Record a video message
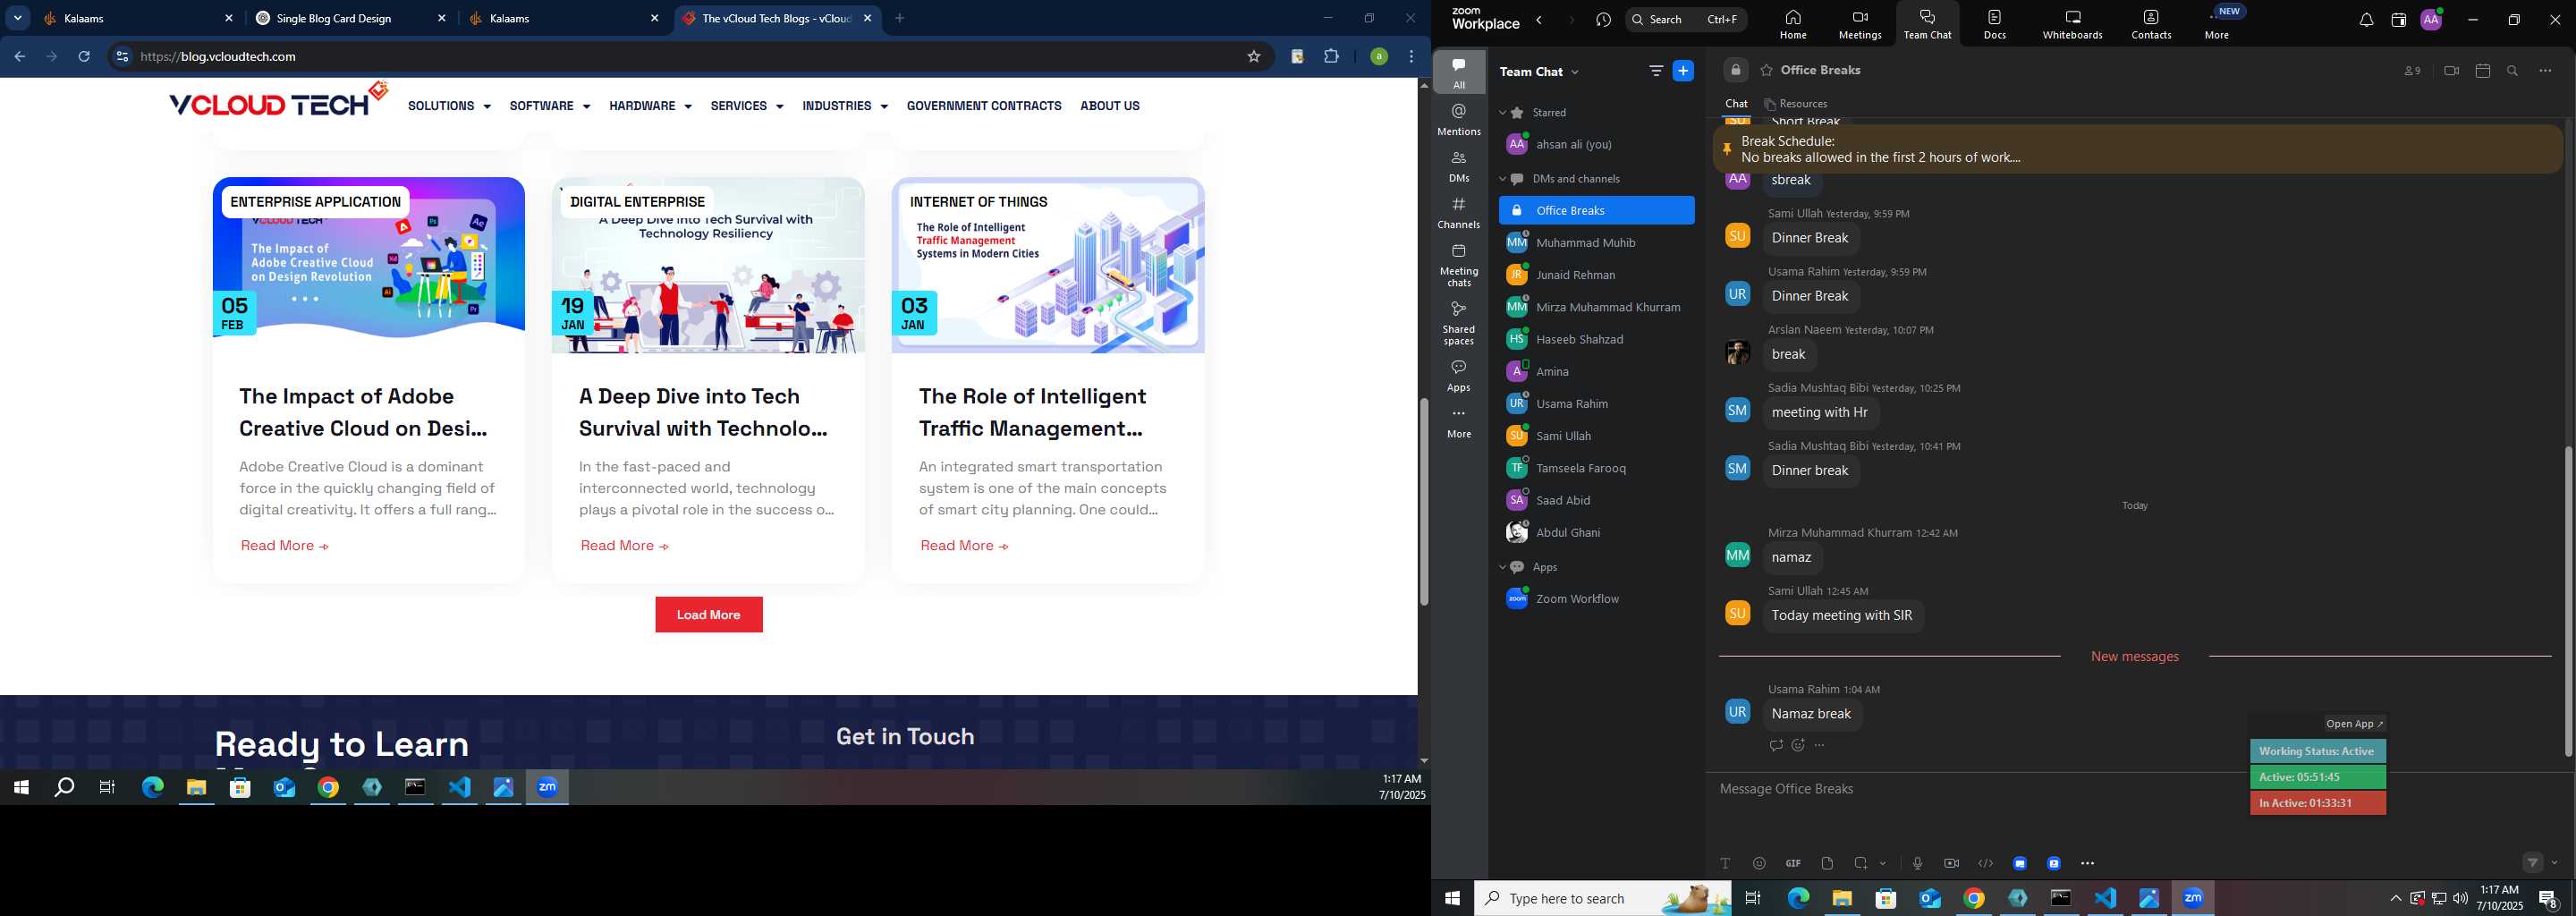2576x916 pixels. pyautogui.click(x=1951, y=863)
